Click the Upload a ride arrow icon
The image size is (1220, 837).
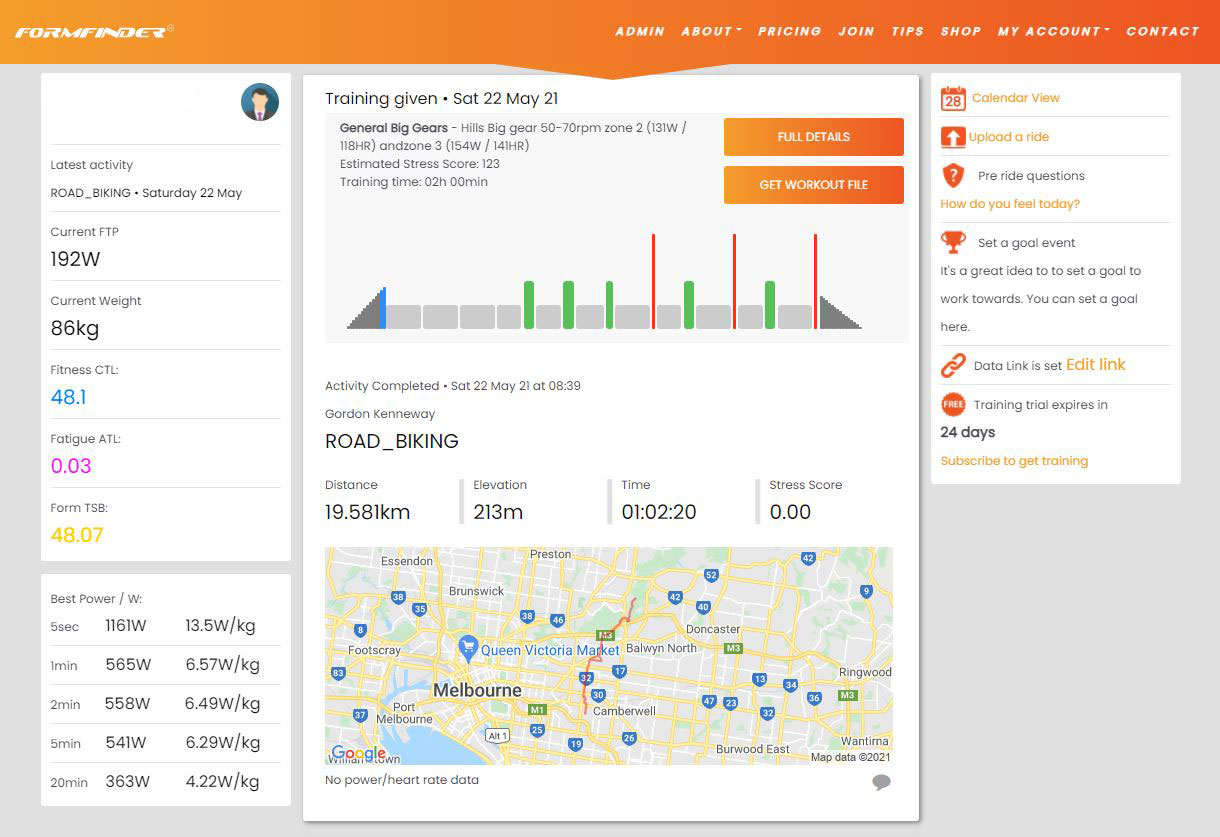point(953,136)
